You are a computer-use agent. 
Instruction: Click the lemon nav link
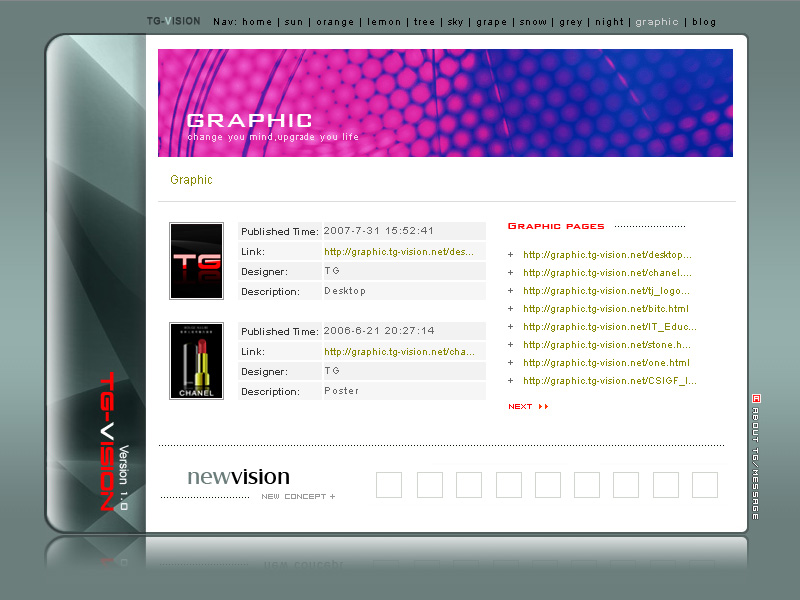click(x=384, y=22)
